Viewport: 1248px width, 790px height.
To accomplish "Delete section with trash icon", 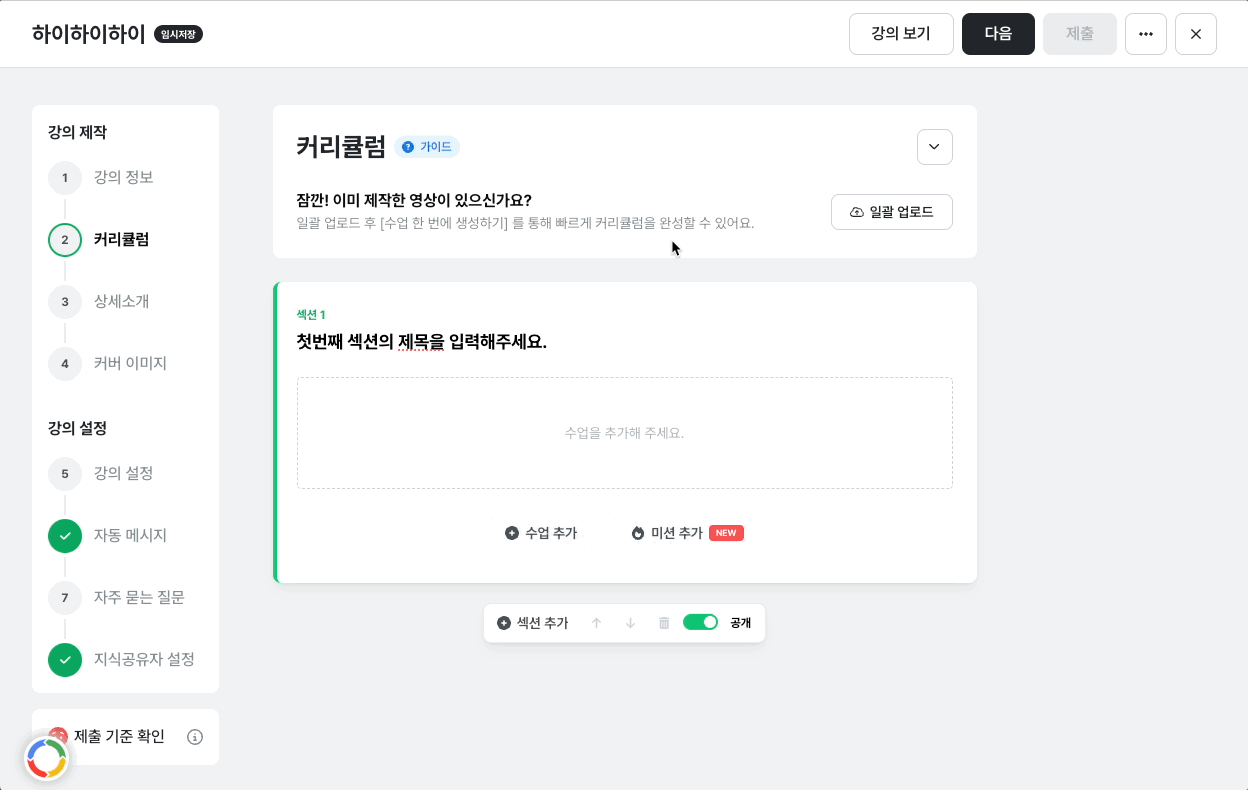I will (x=664, y=623).
